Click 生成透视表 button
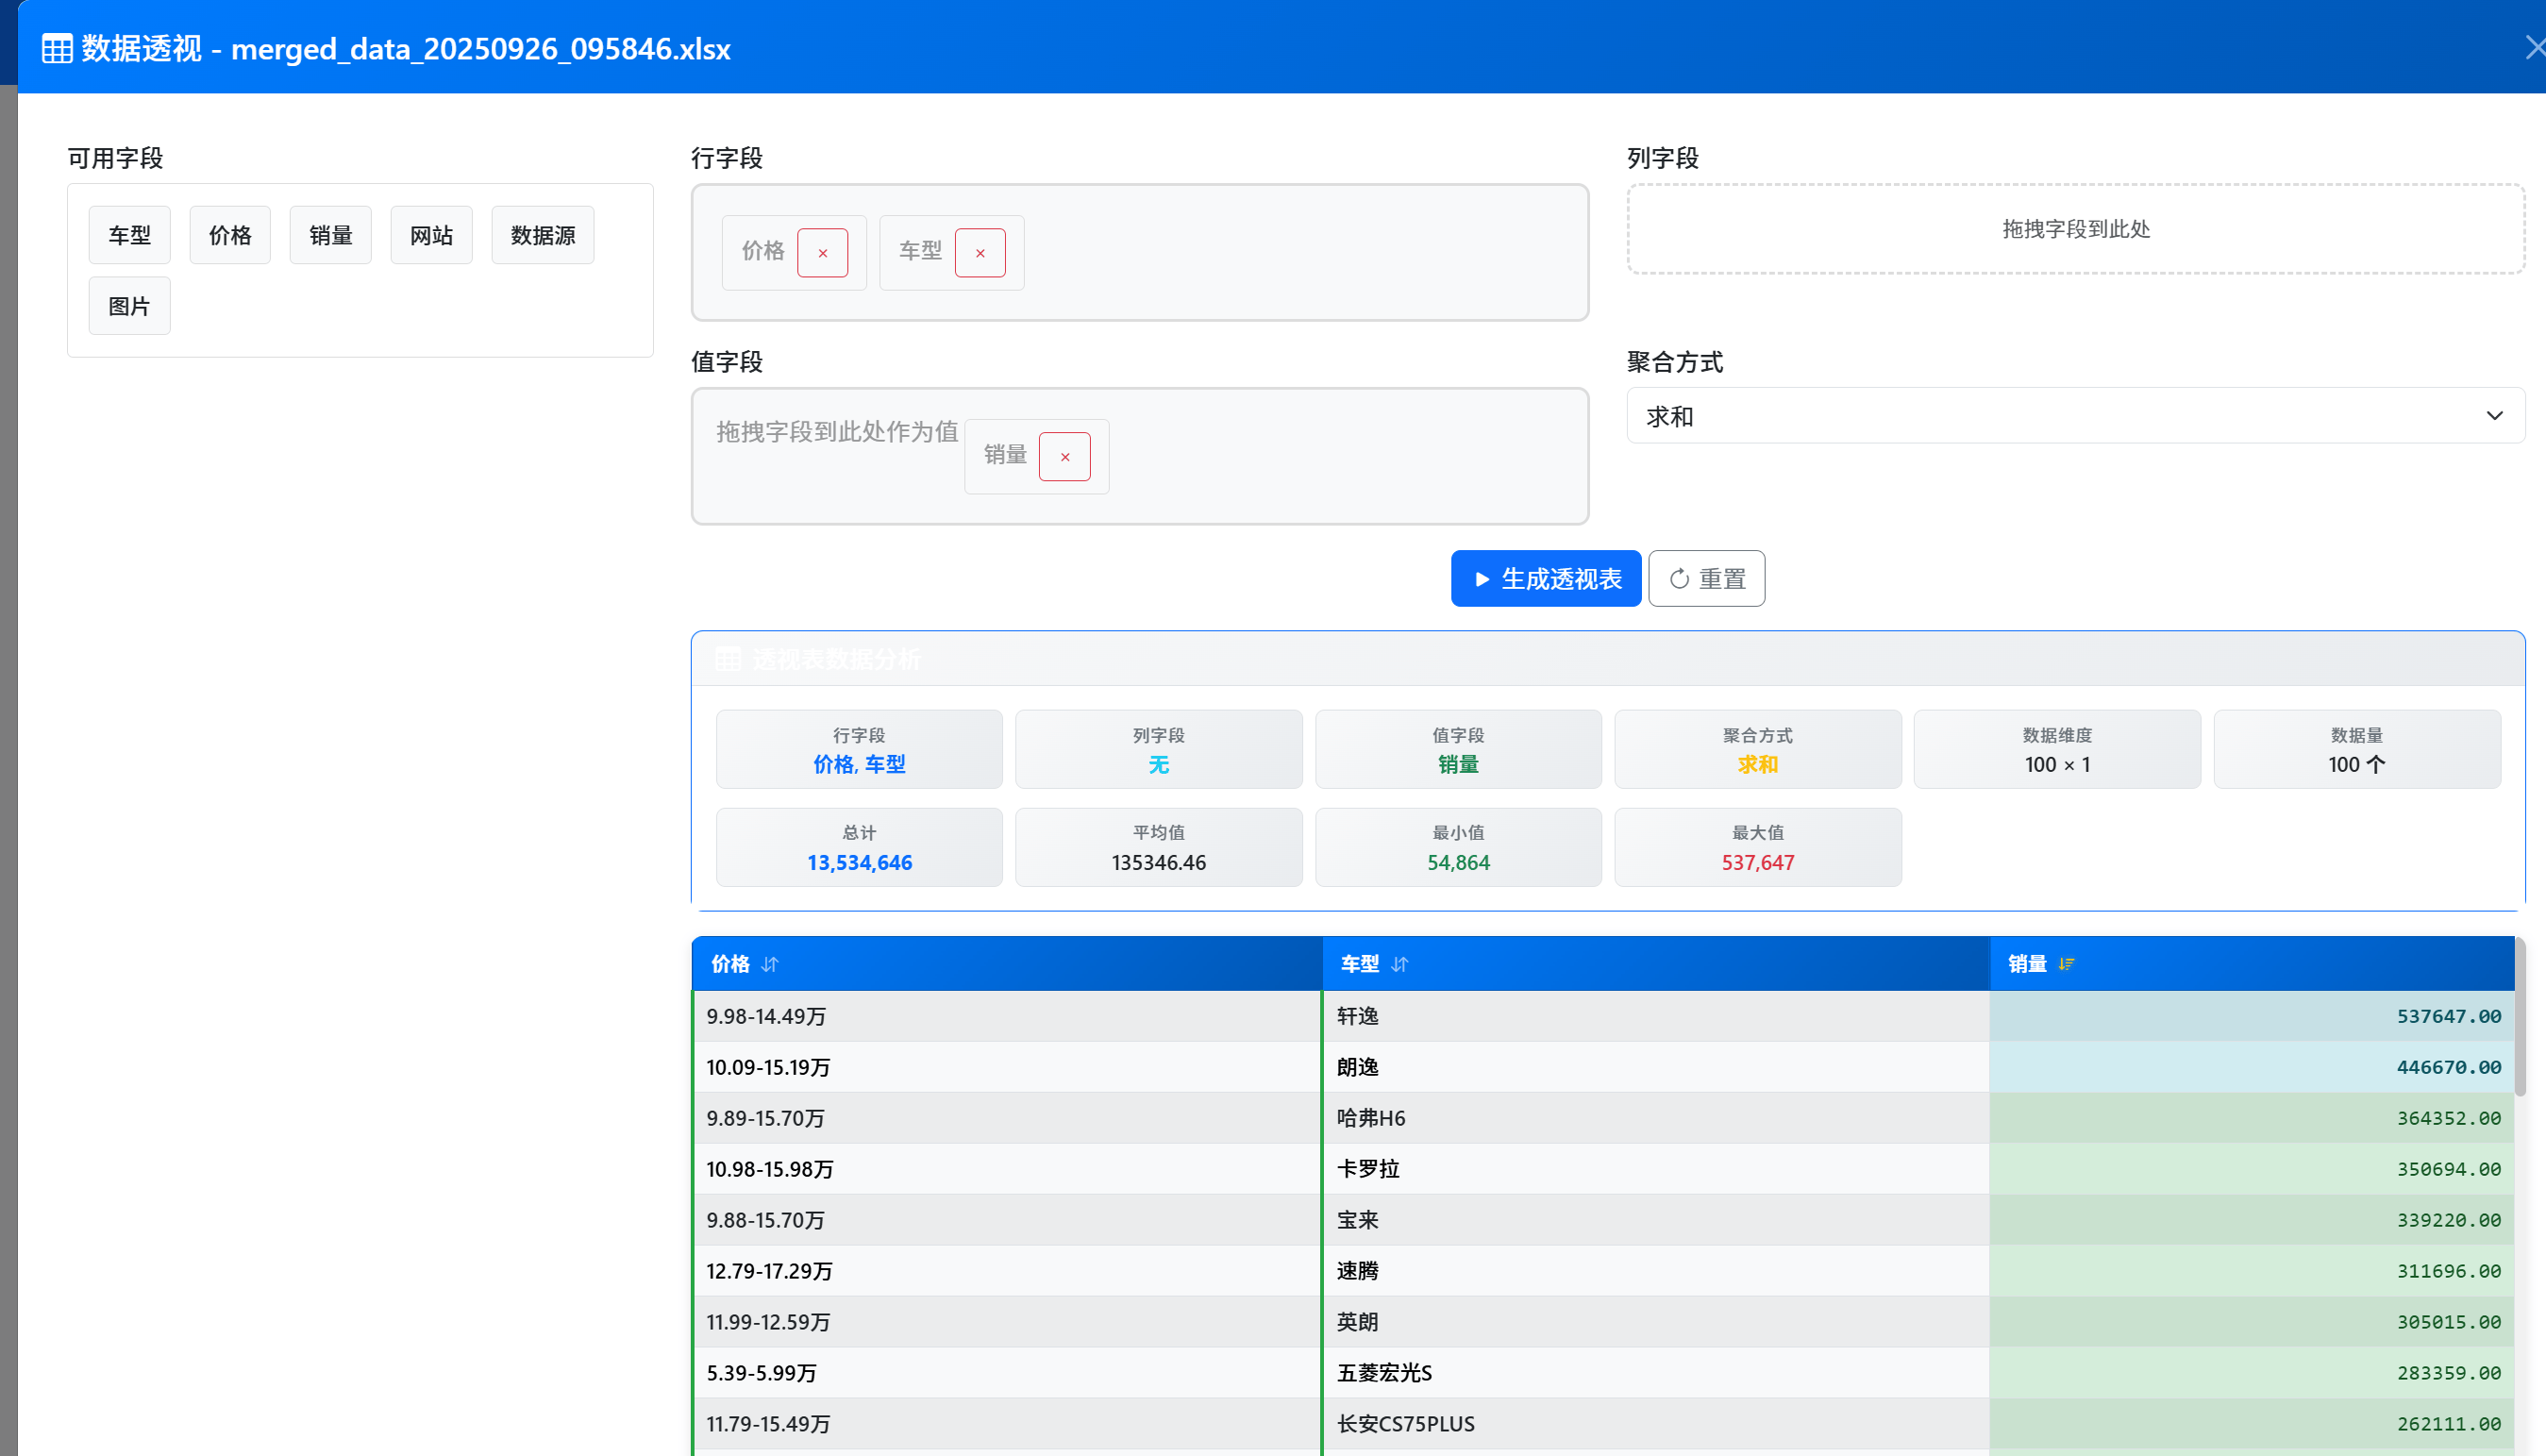The image size is (2546, 1456). click(1545, 578)
